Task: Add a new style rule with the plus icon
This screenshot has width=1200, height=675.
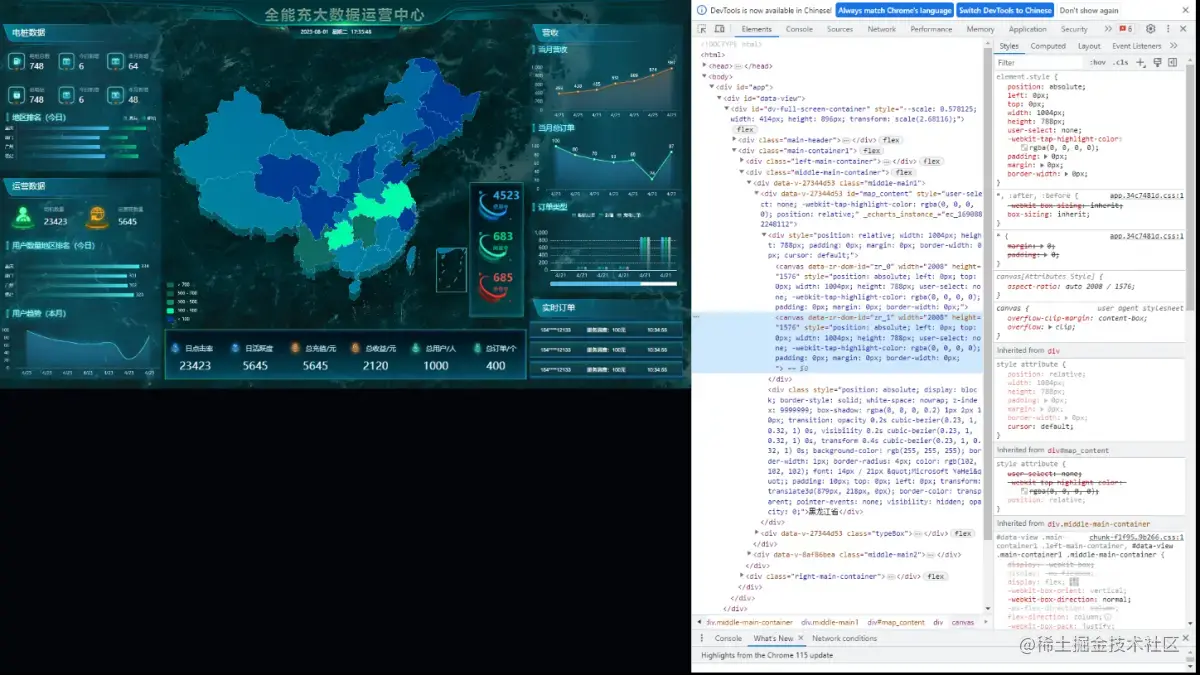Action: tap(1141, 62)
